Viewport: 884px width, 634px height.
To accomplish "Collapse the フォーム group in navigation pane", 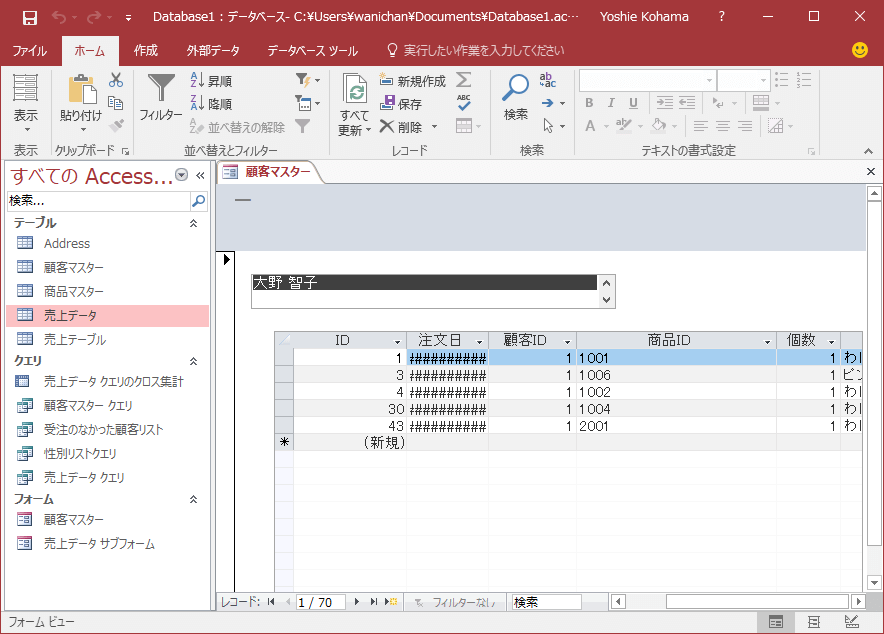I will point(193,499).
